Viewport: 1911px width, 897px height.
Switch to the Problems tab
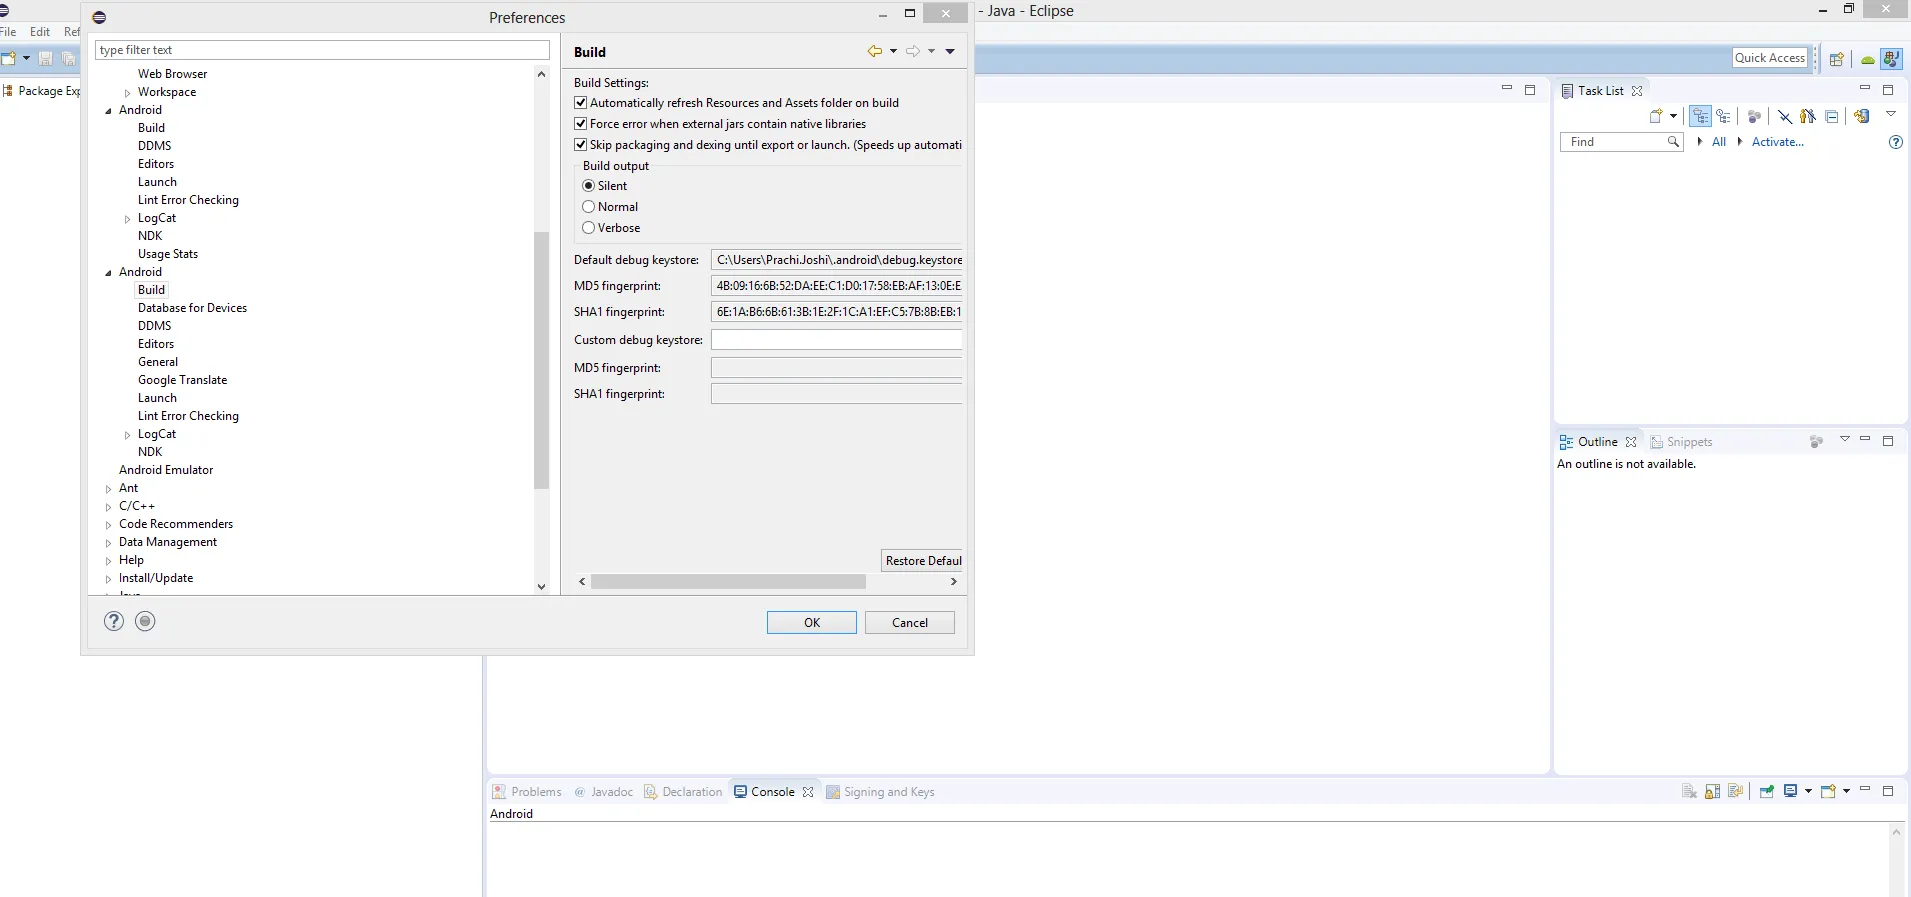(527, 792)
